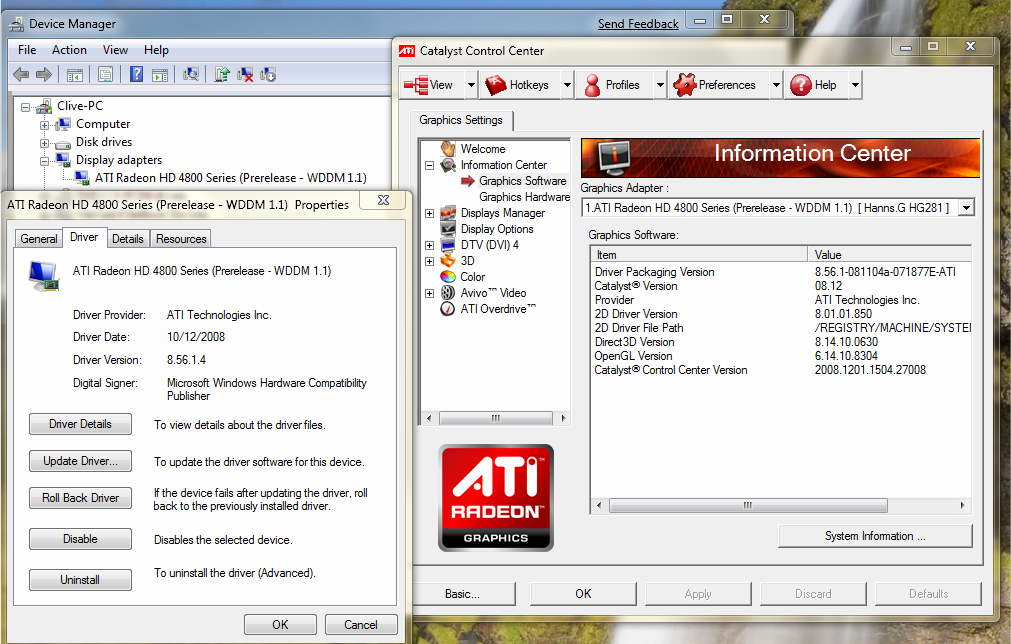Select the Avivo Video tree item
This screenshot has height=644, width=1011.
coord(493,293)
